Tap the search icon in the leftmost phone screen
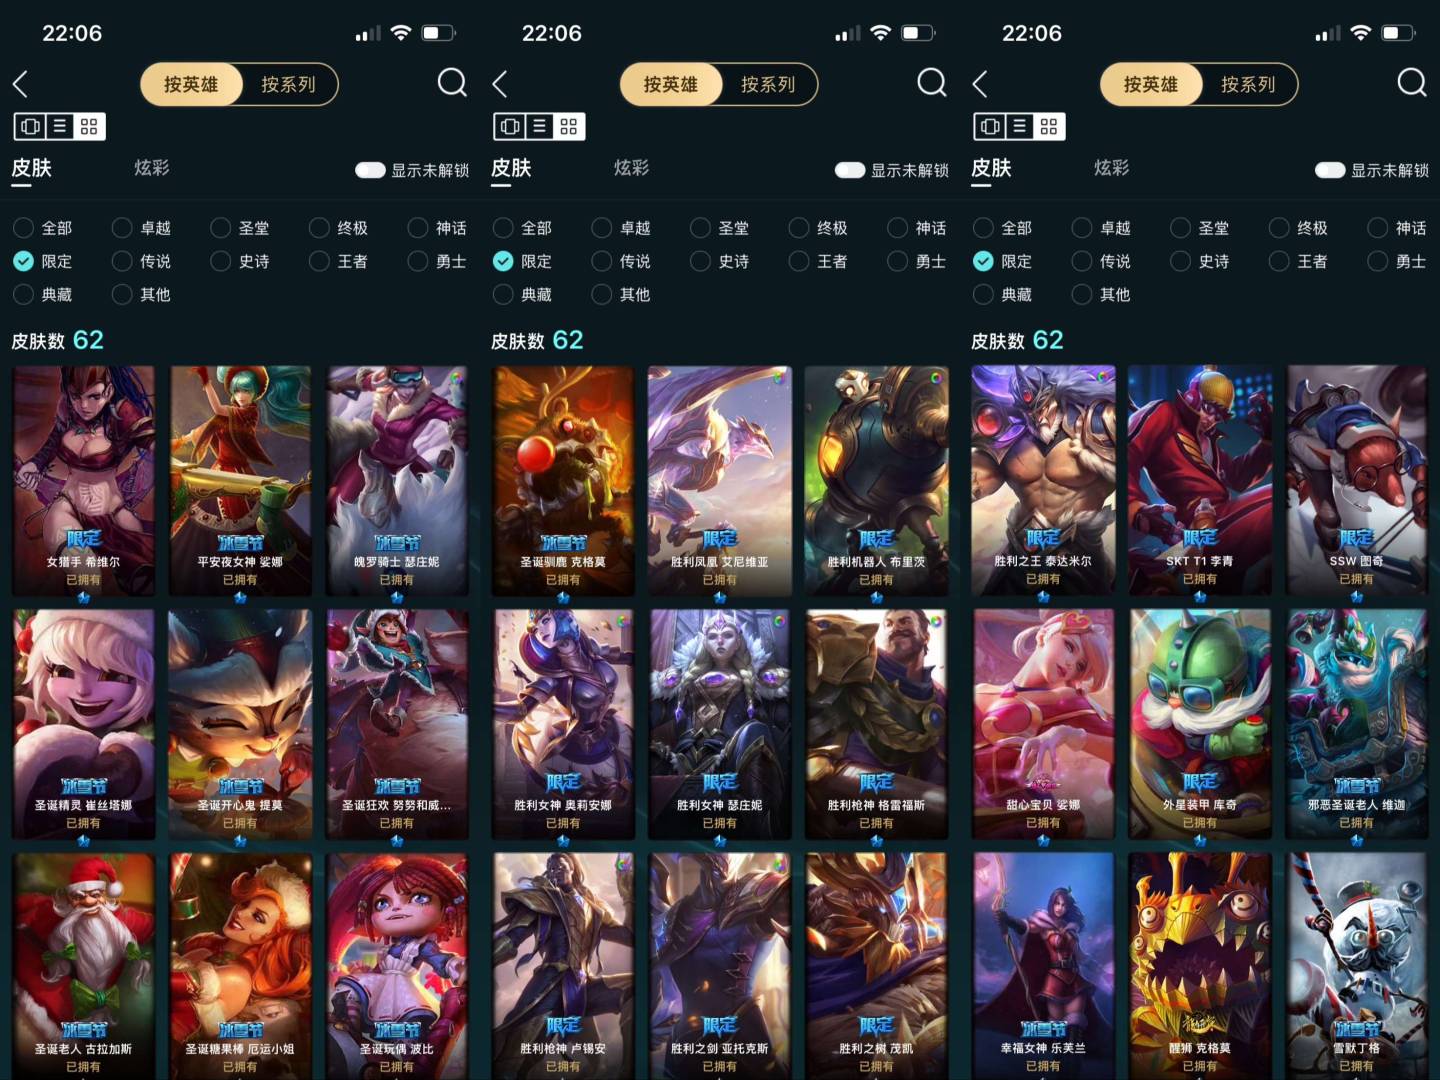The height and width of the screenshot is (1080, 1440). tap(452, 83)
